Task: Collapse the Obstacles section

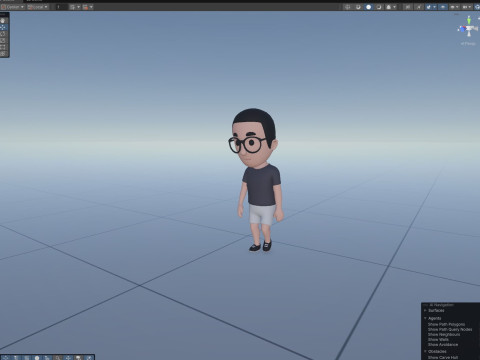Action: [425, 351]
